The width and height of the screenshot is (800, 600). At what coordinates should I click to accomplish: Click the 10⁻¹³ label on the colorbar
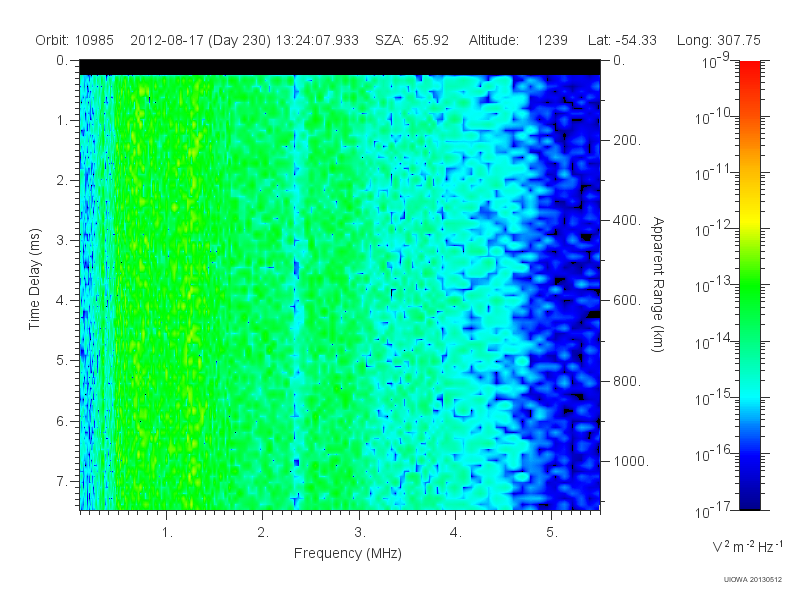tap(715, 285)
